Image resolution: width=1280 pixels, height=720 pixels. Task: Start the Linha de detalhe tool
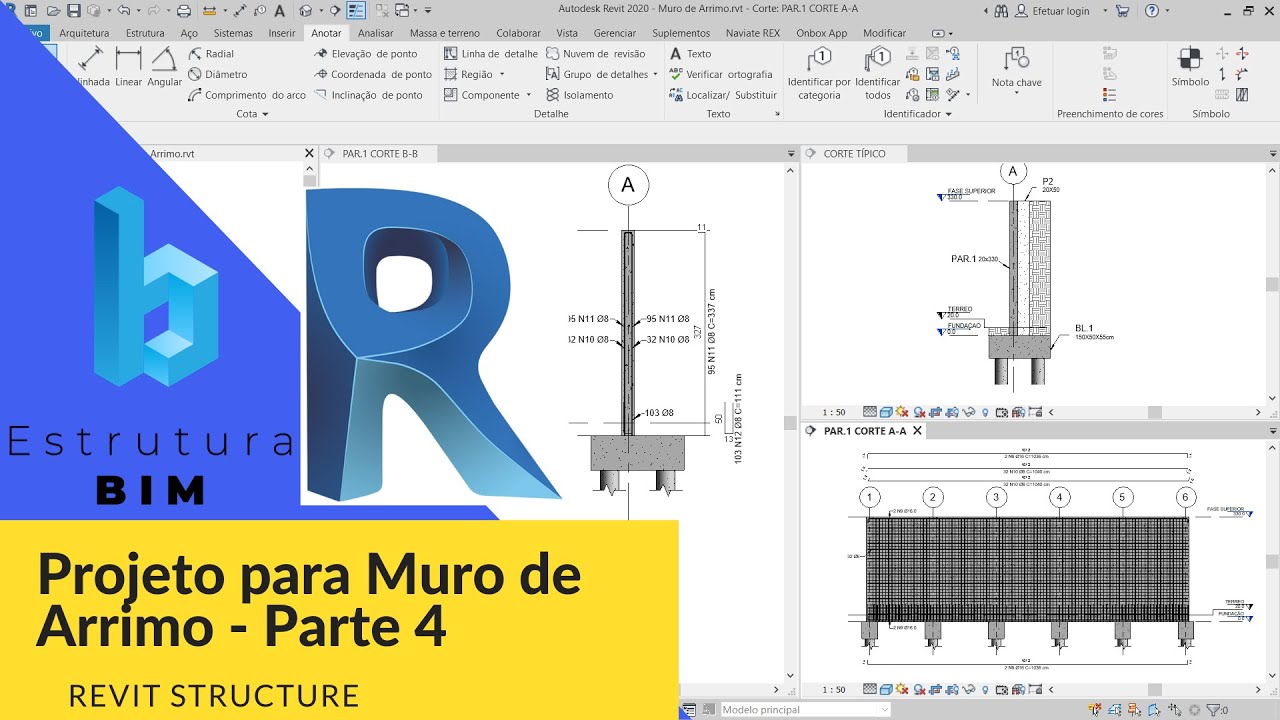tap(491, 54)
